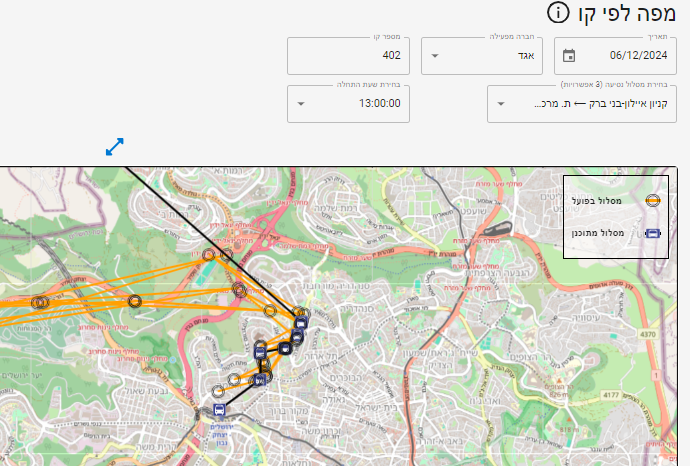Click the blue bus stop marker left of Tel Arza
The width and height of the screenshot is (690, 466).
(x=285, y=349)
